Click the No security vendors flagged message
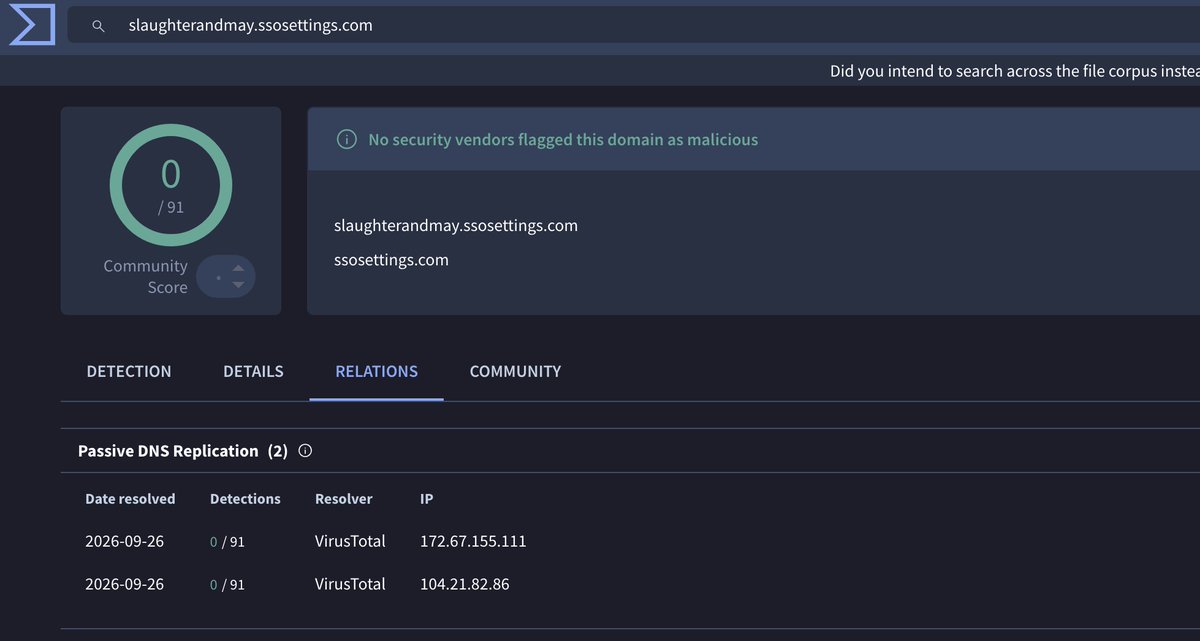1200x641 pixels. [563, 140]
